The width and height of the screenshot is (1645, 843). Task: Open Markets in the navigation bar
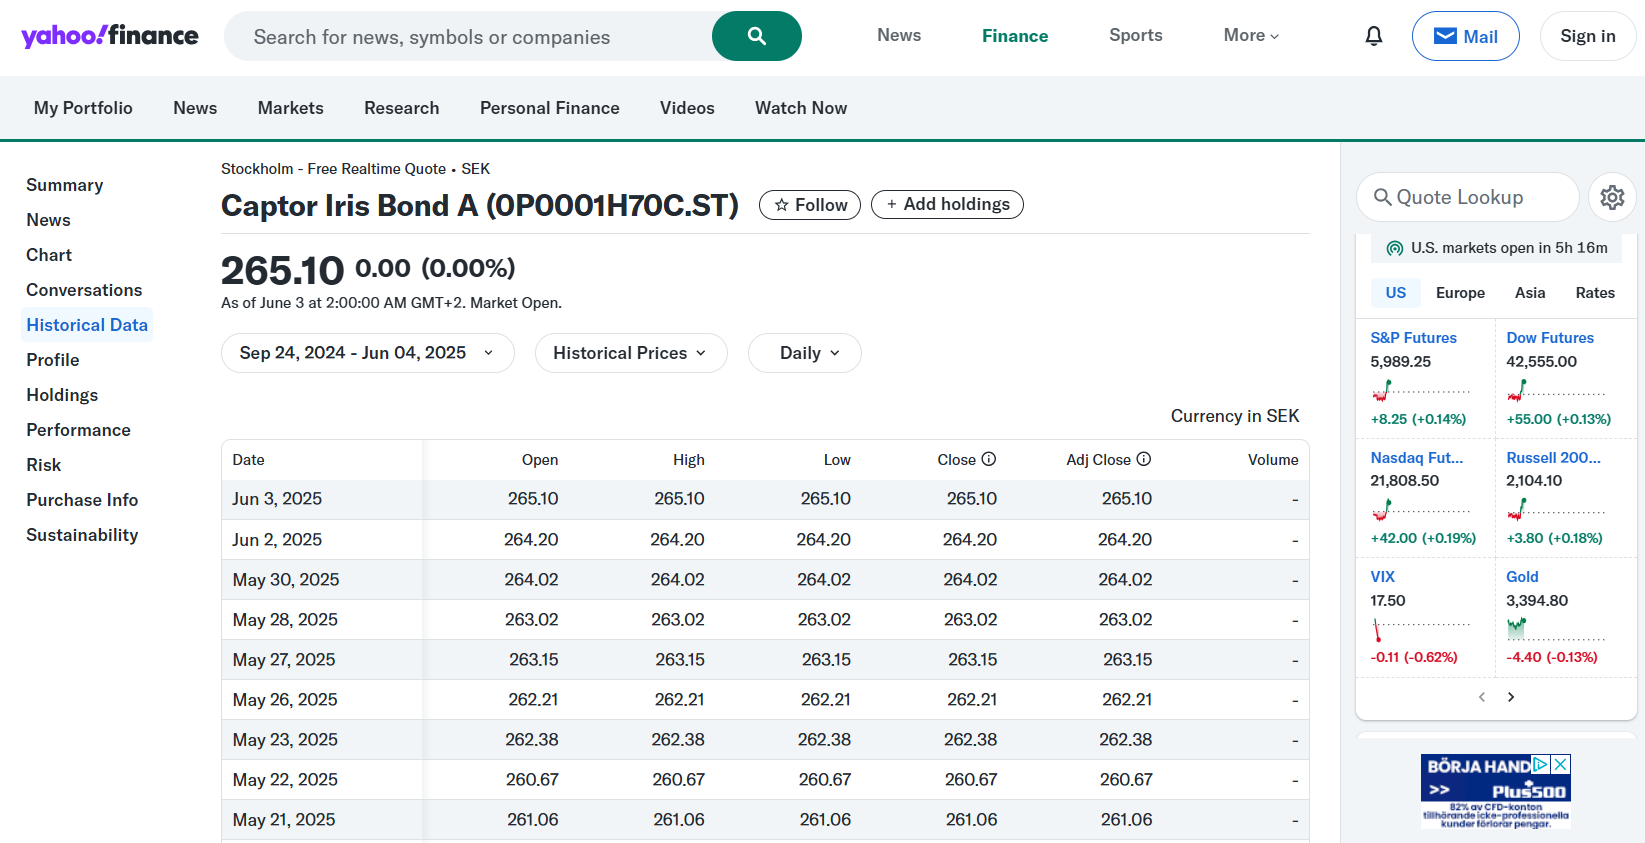pos(290,108)
